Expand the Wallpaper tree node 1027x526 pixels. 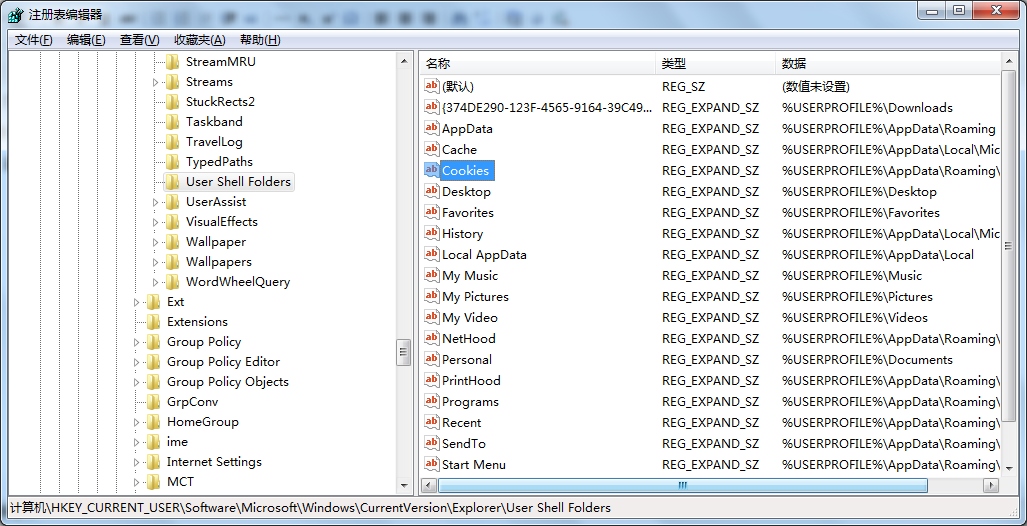tap(155, 242)
